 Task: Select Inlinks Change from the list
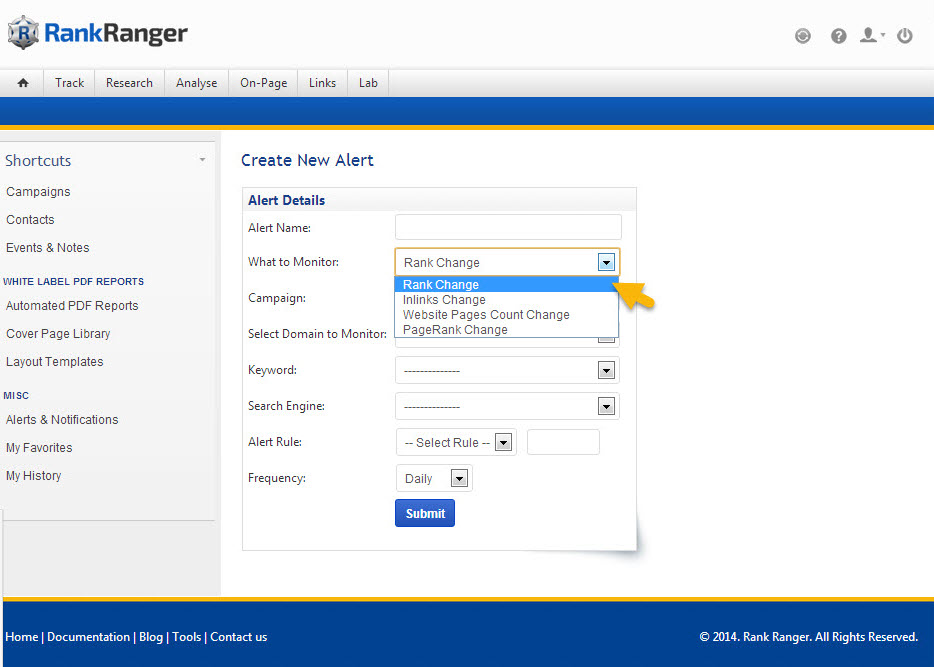click(444, 300)
